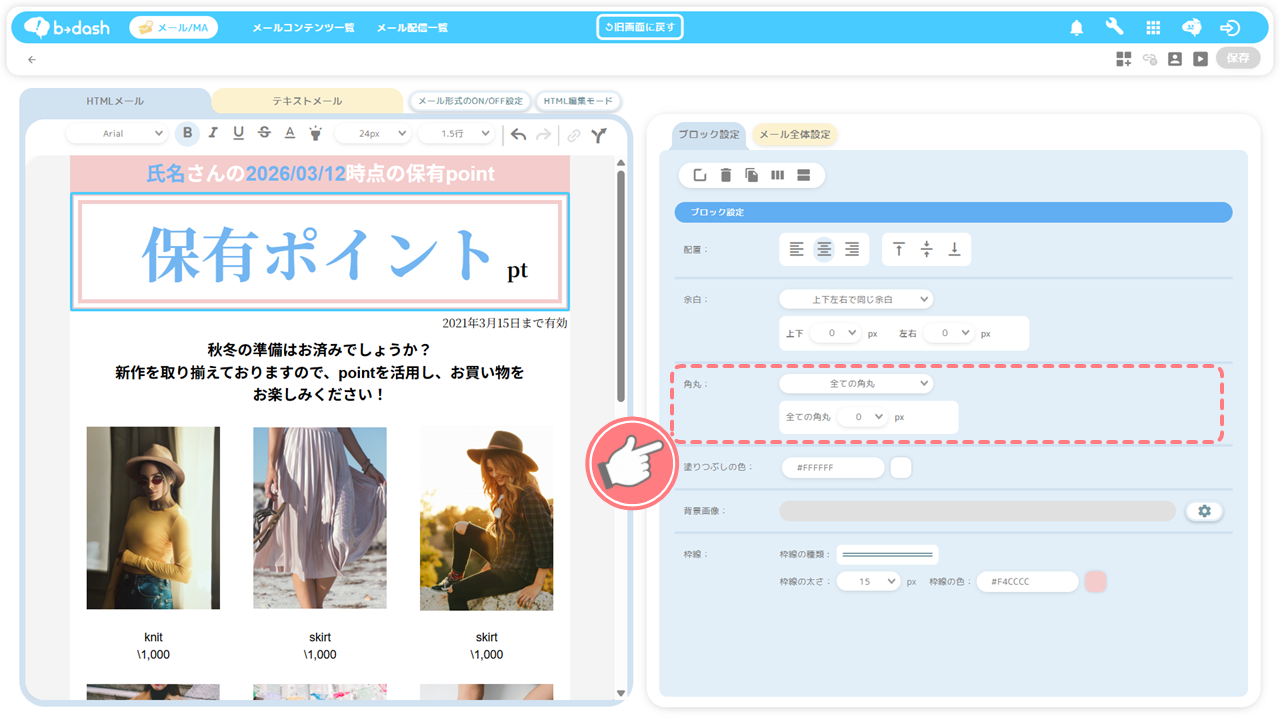Click the 旧画面に戻す button

(x=640, y=27)
